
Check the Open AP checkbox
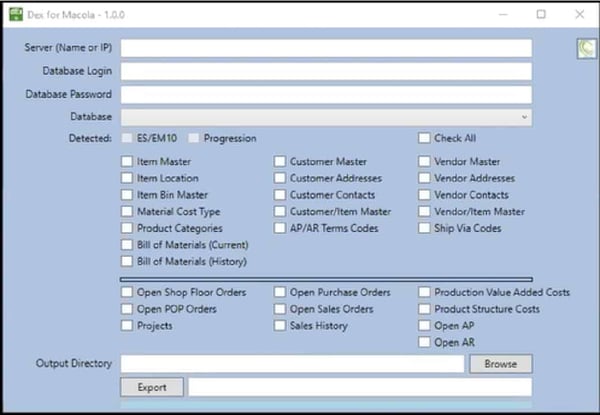click(x=424, y=325)
